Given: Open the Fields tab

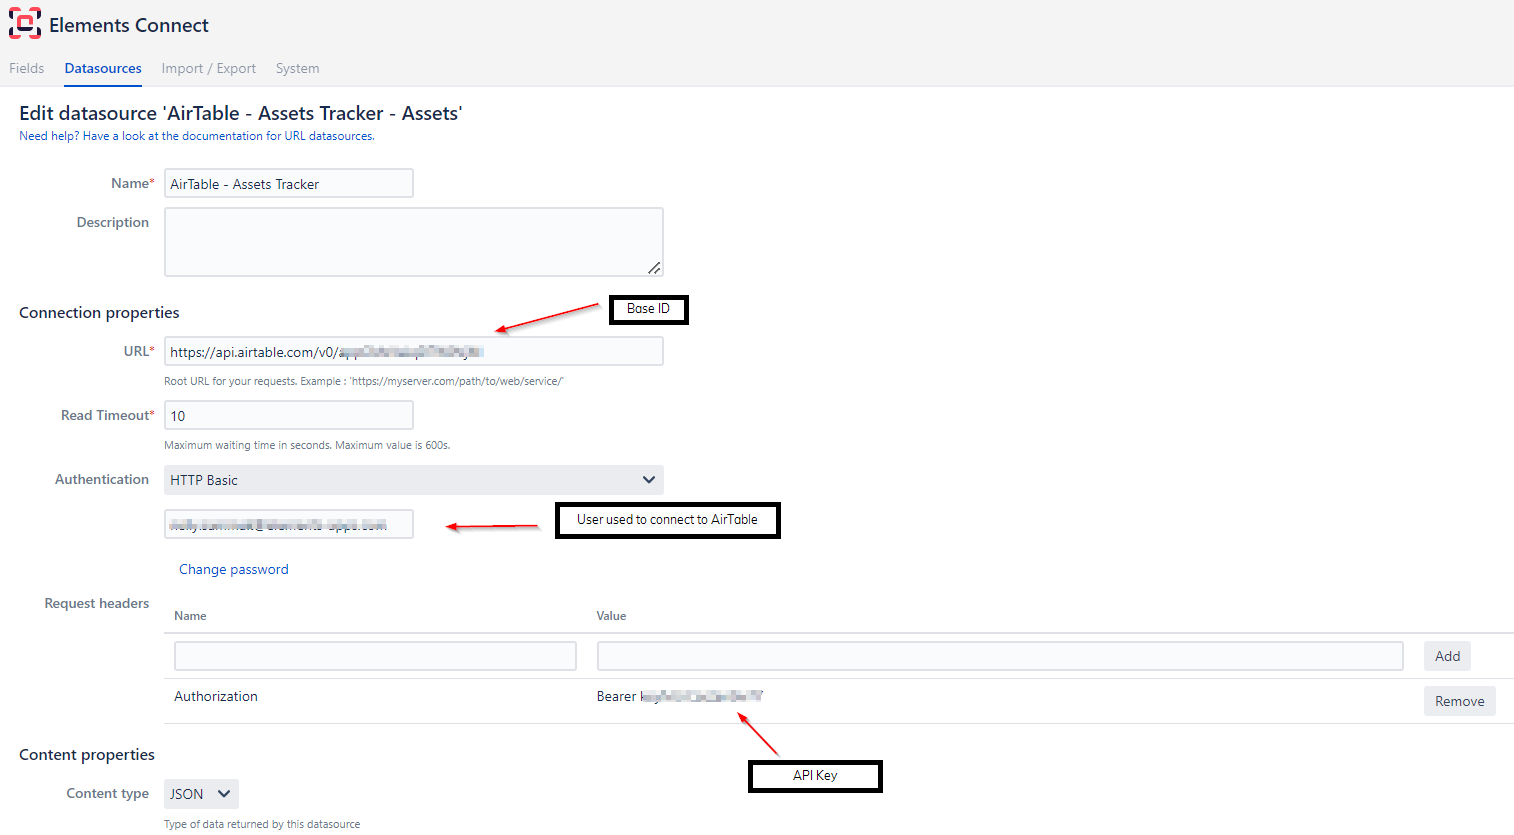Looking at the screenshot, I should tap(27, 68).
